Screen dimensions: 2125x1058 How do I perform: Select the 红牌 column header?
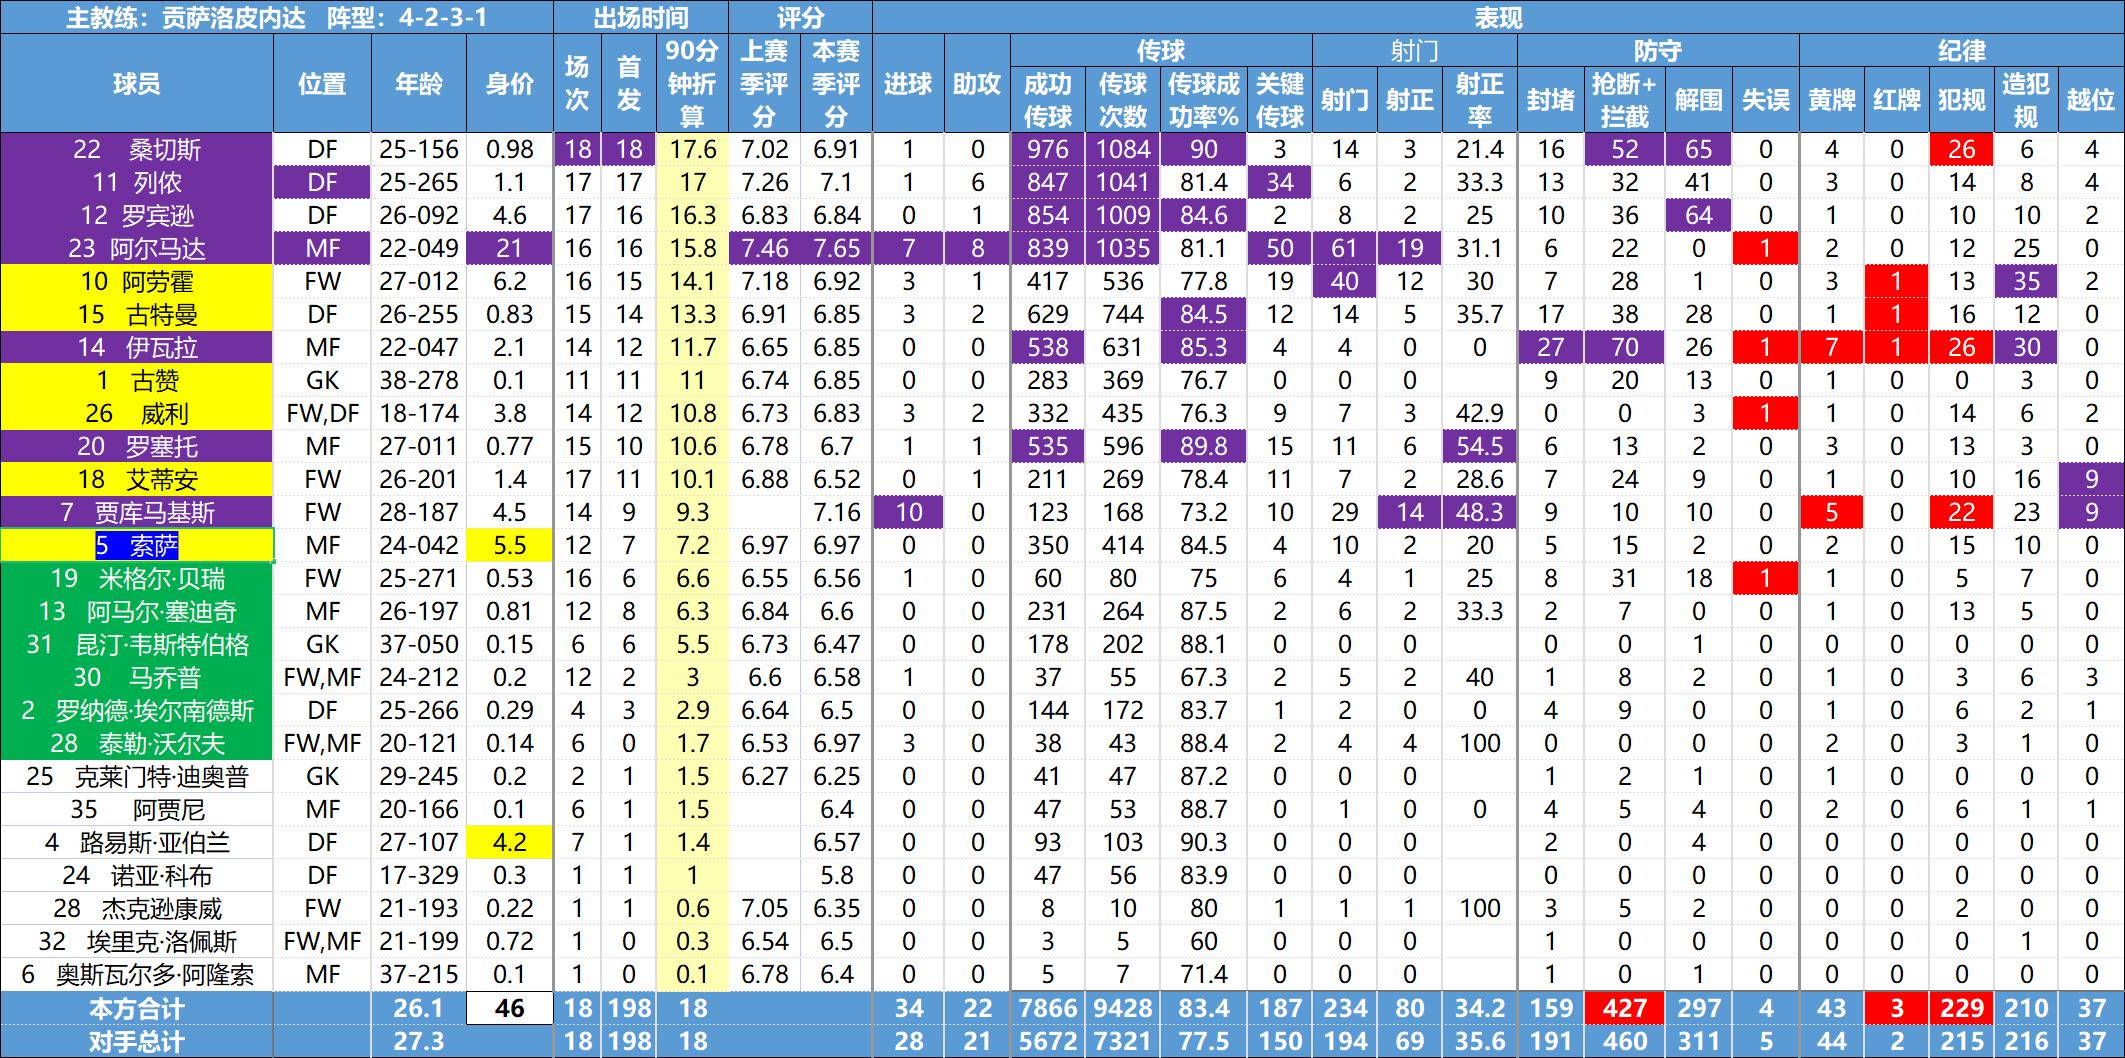1897,100
